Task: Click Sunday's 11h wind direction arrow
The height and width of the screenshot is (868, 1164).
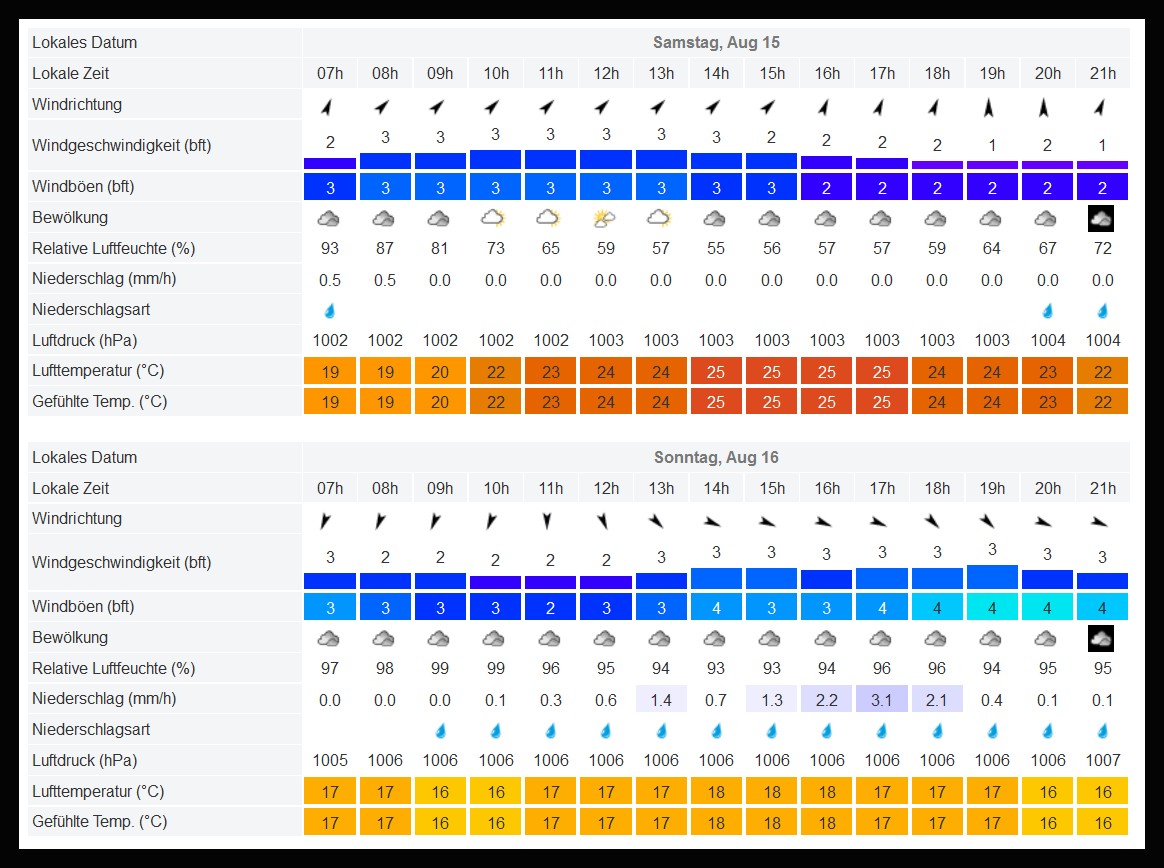Action: (x=550, y=521)
